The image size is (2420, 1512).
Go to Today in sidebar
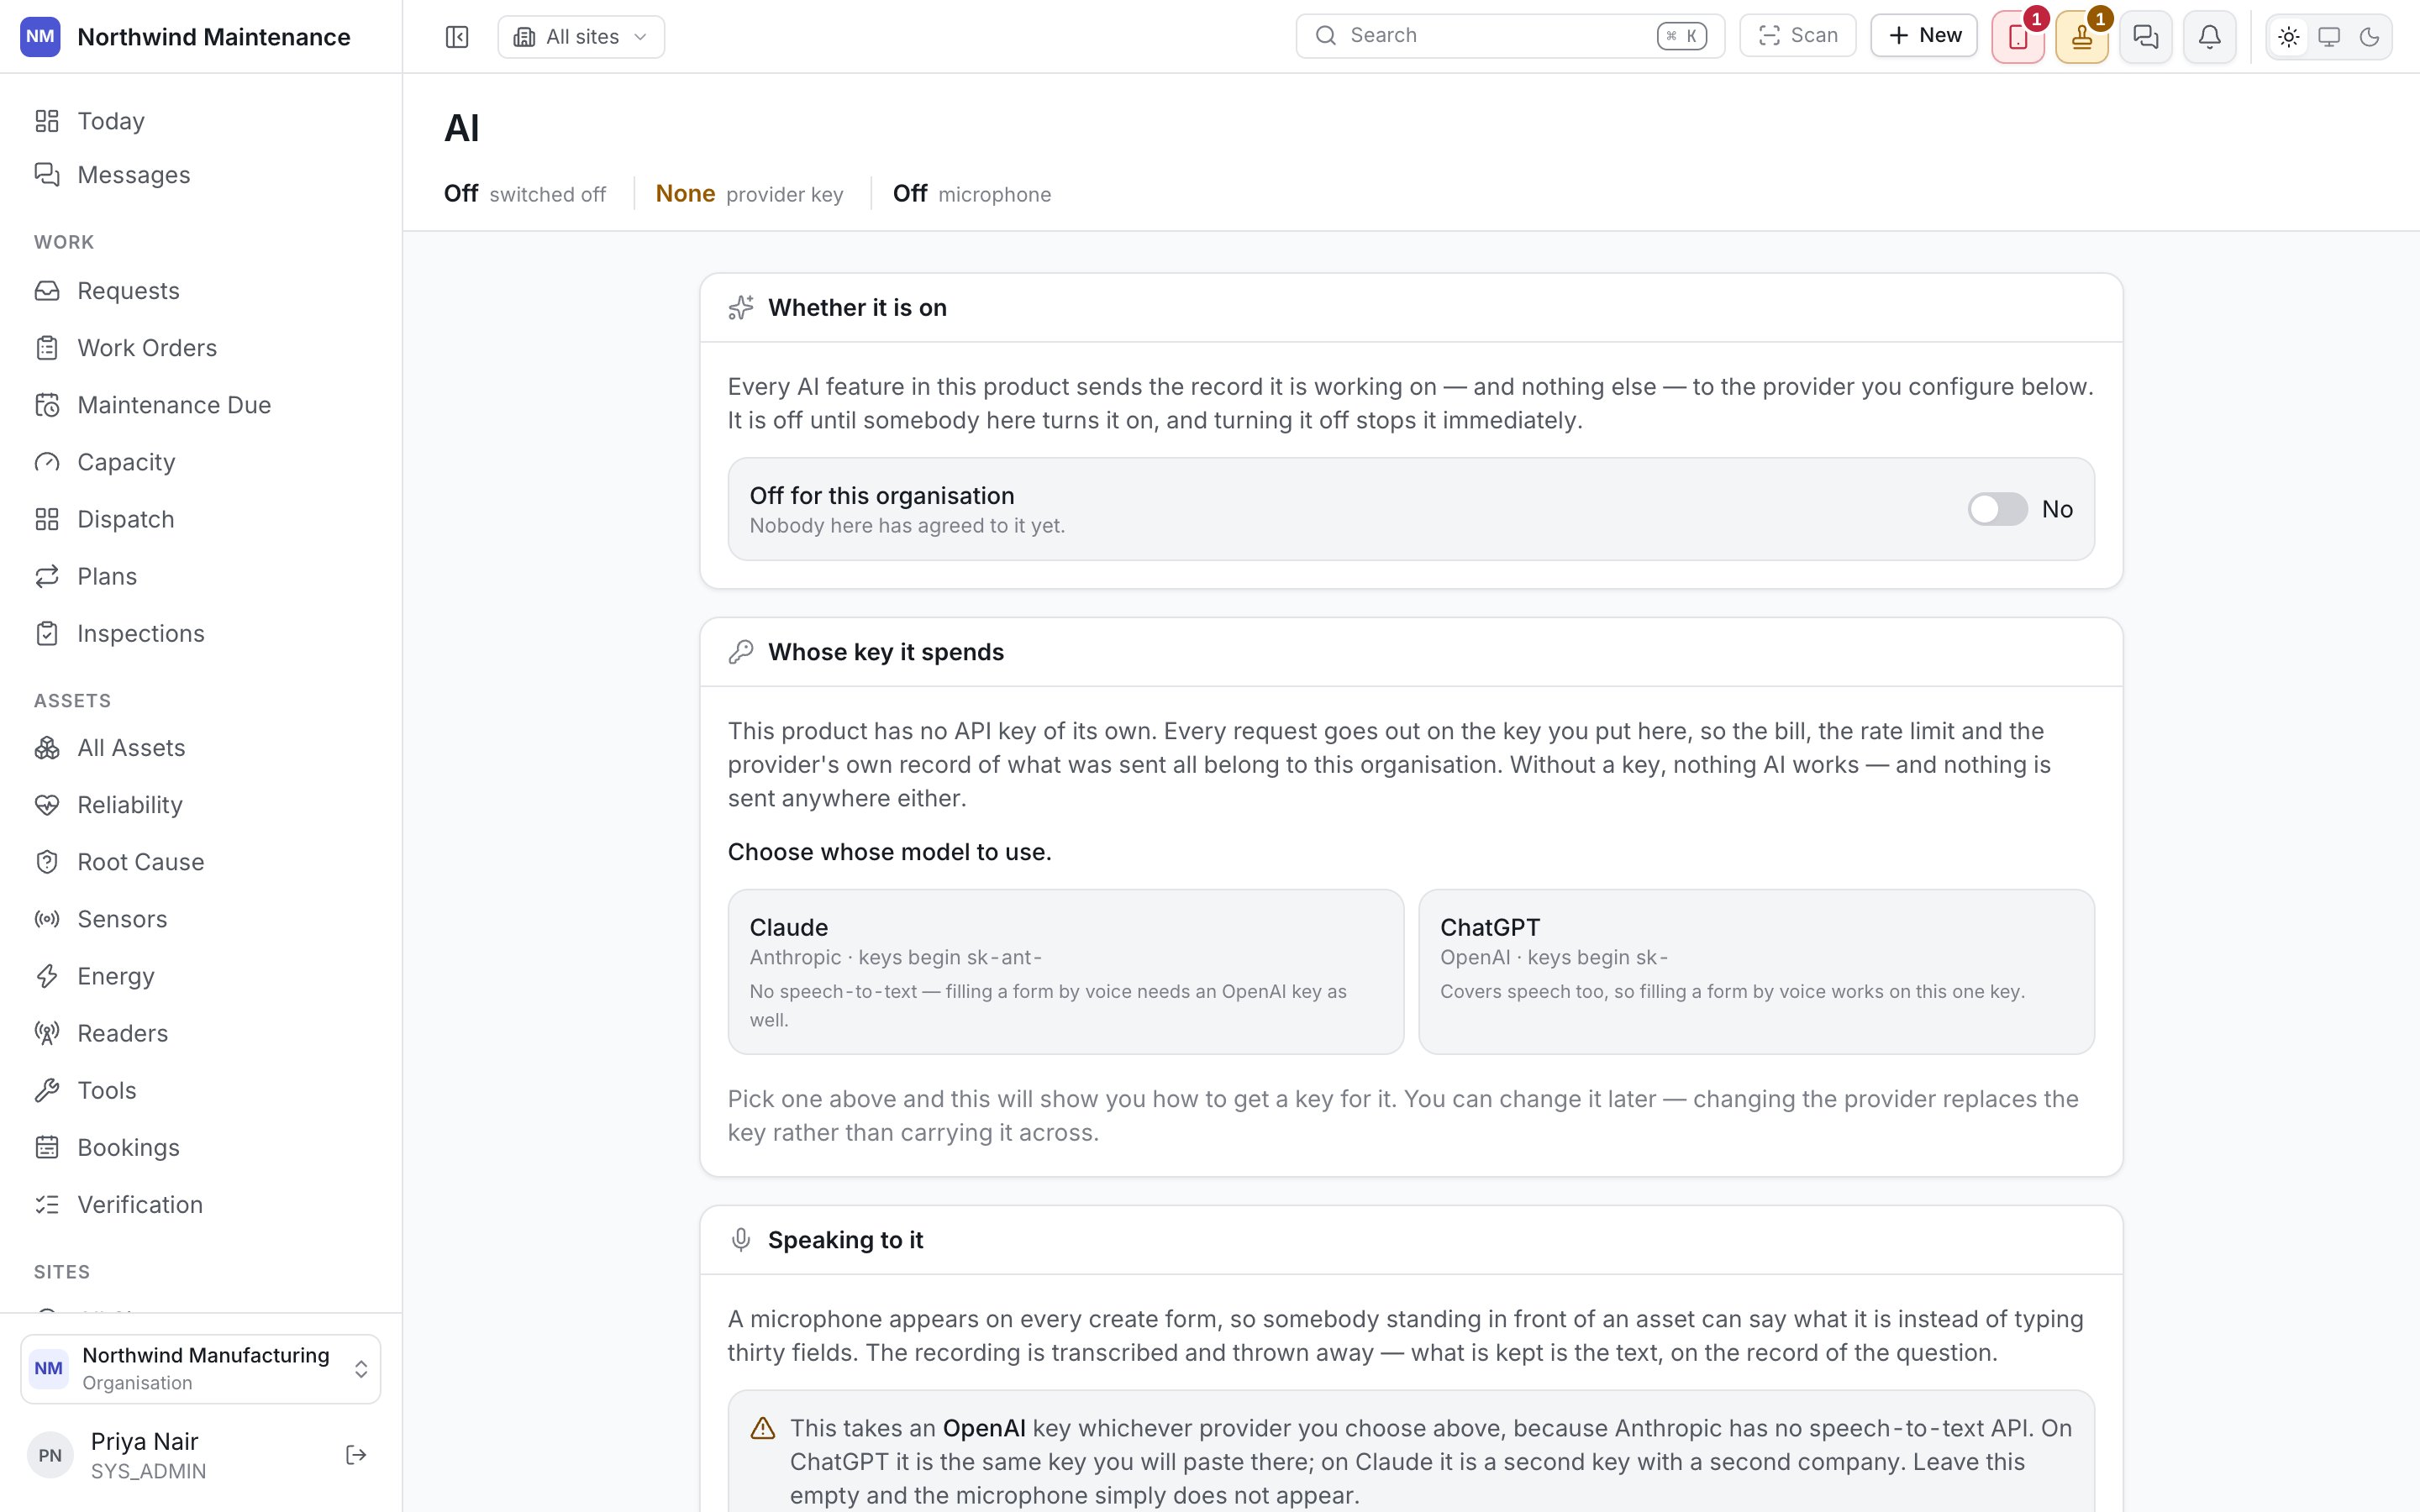(x=201, y=121)
